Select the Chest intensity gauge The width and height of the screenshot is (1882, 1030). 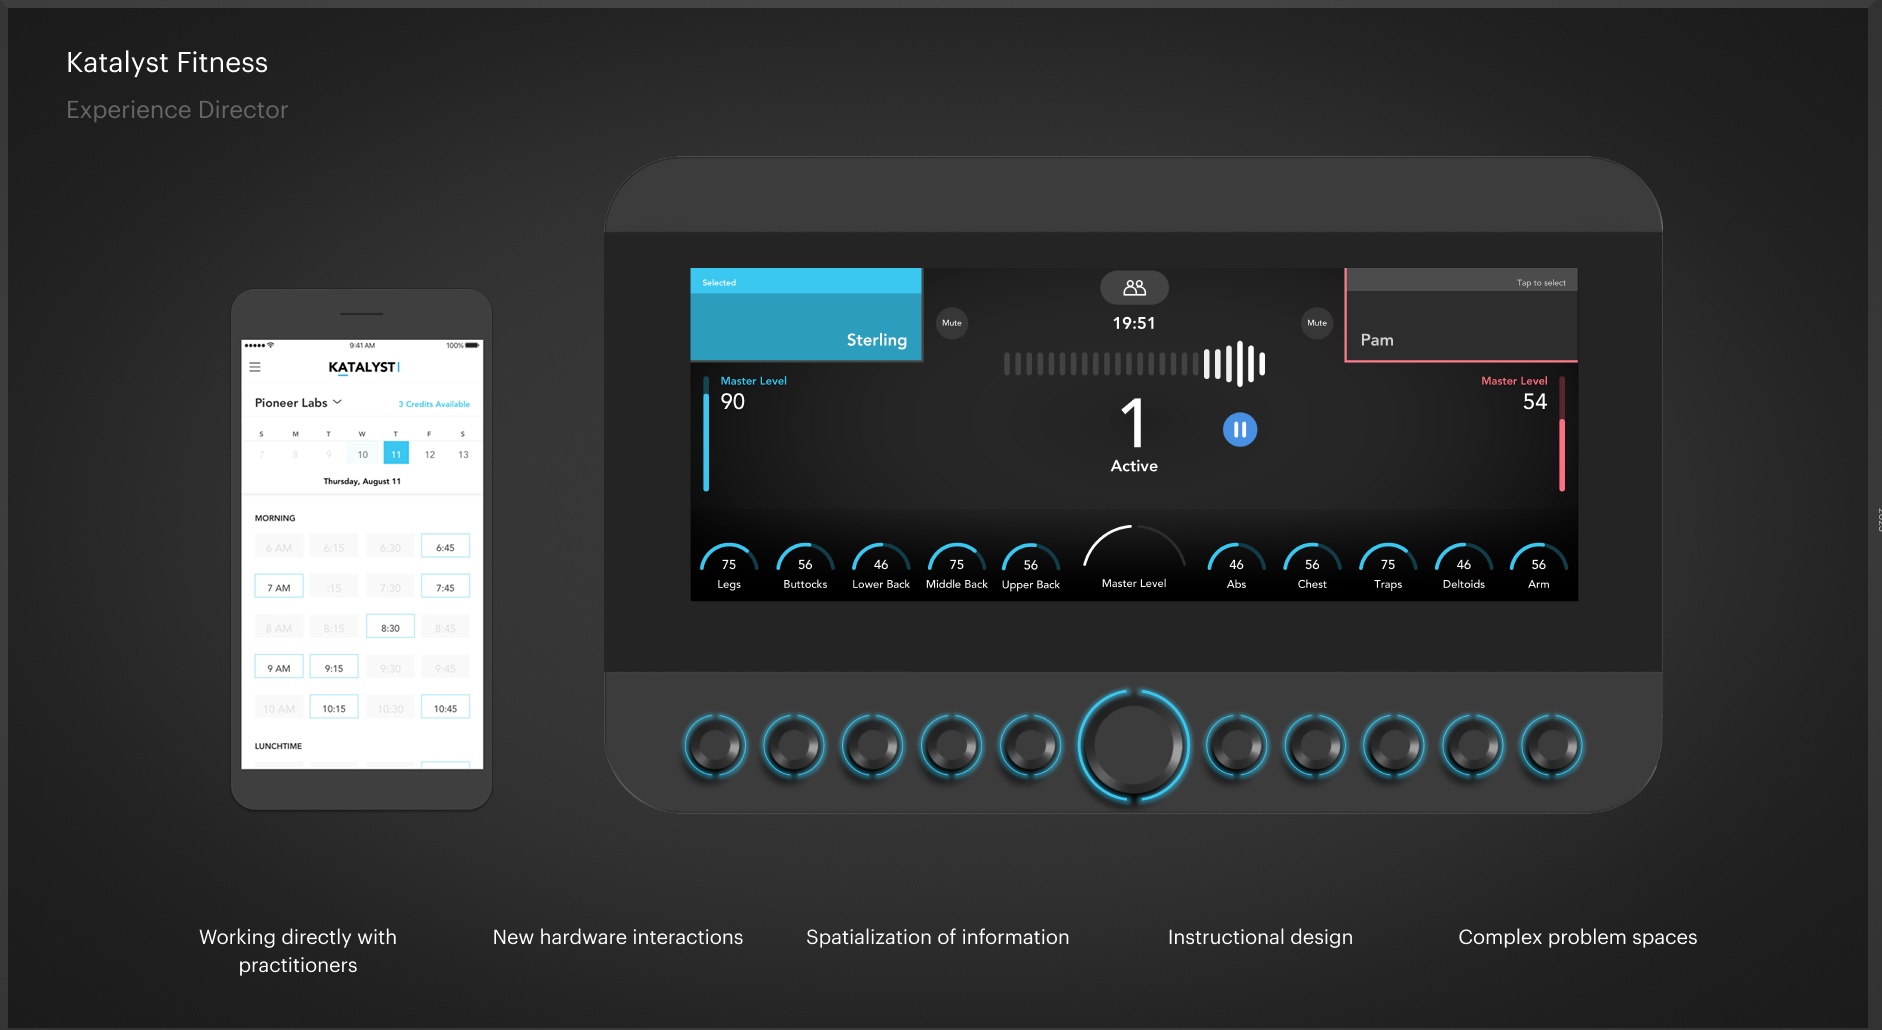1312,566
